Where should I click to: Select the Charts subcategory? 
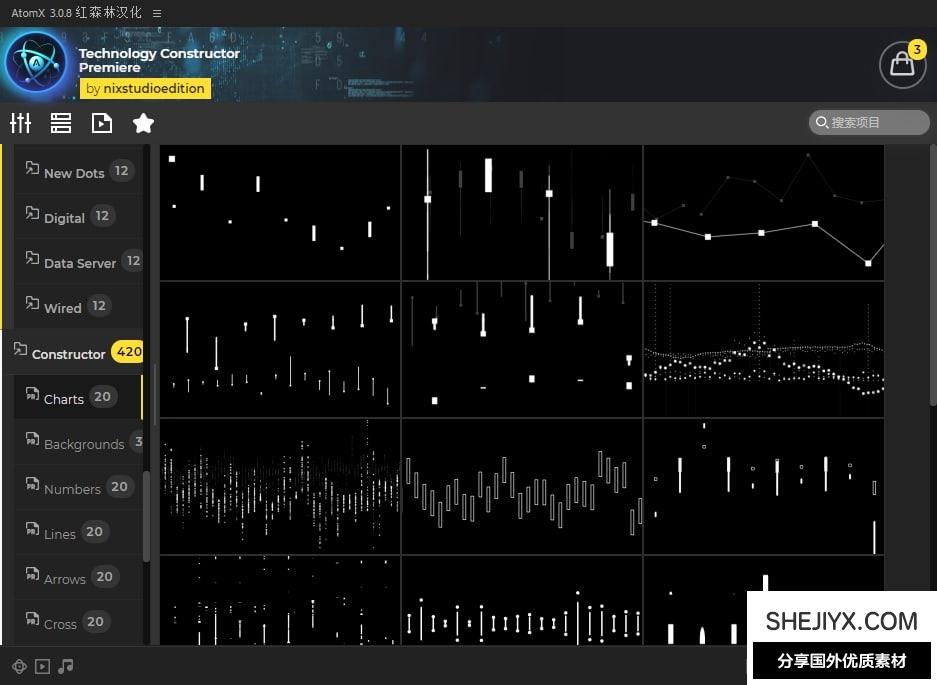pos(64,398)
